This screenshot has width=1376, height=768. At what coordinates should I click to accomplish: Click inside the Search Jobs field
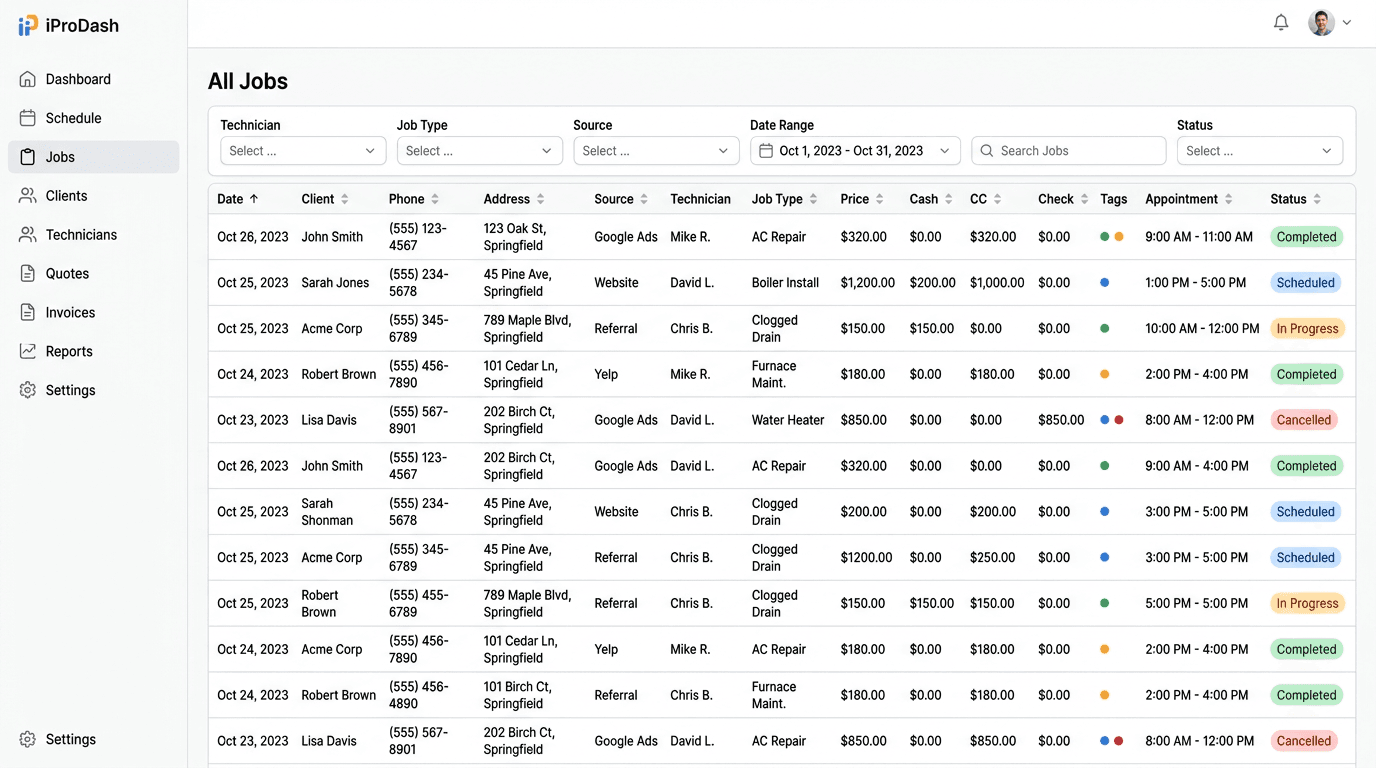[x=1068, y=150]
